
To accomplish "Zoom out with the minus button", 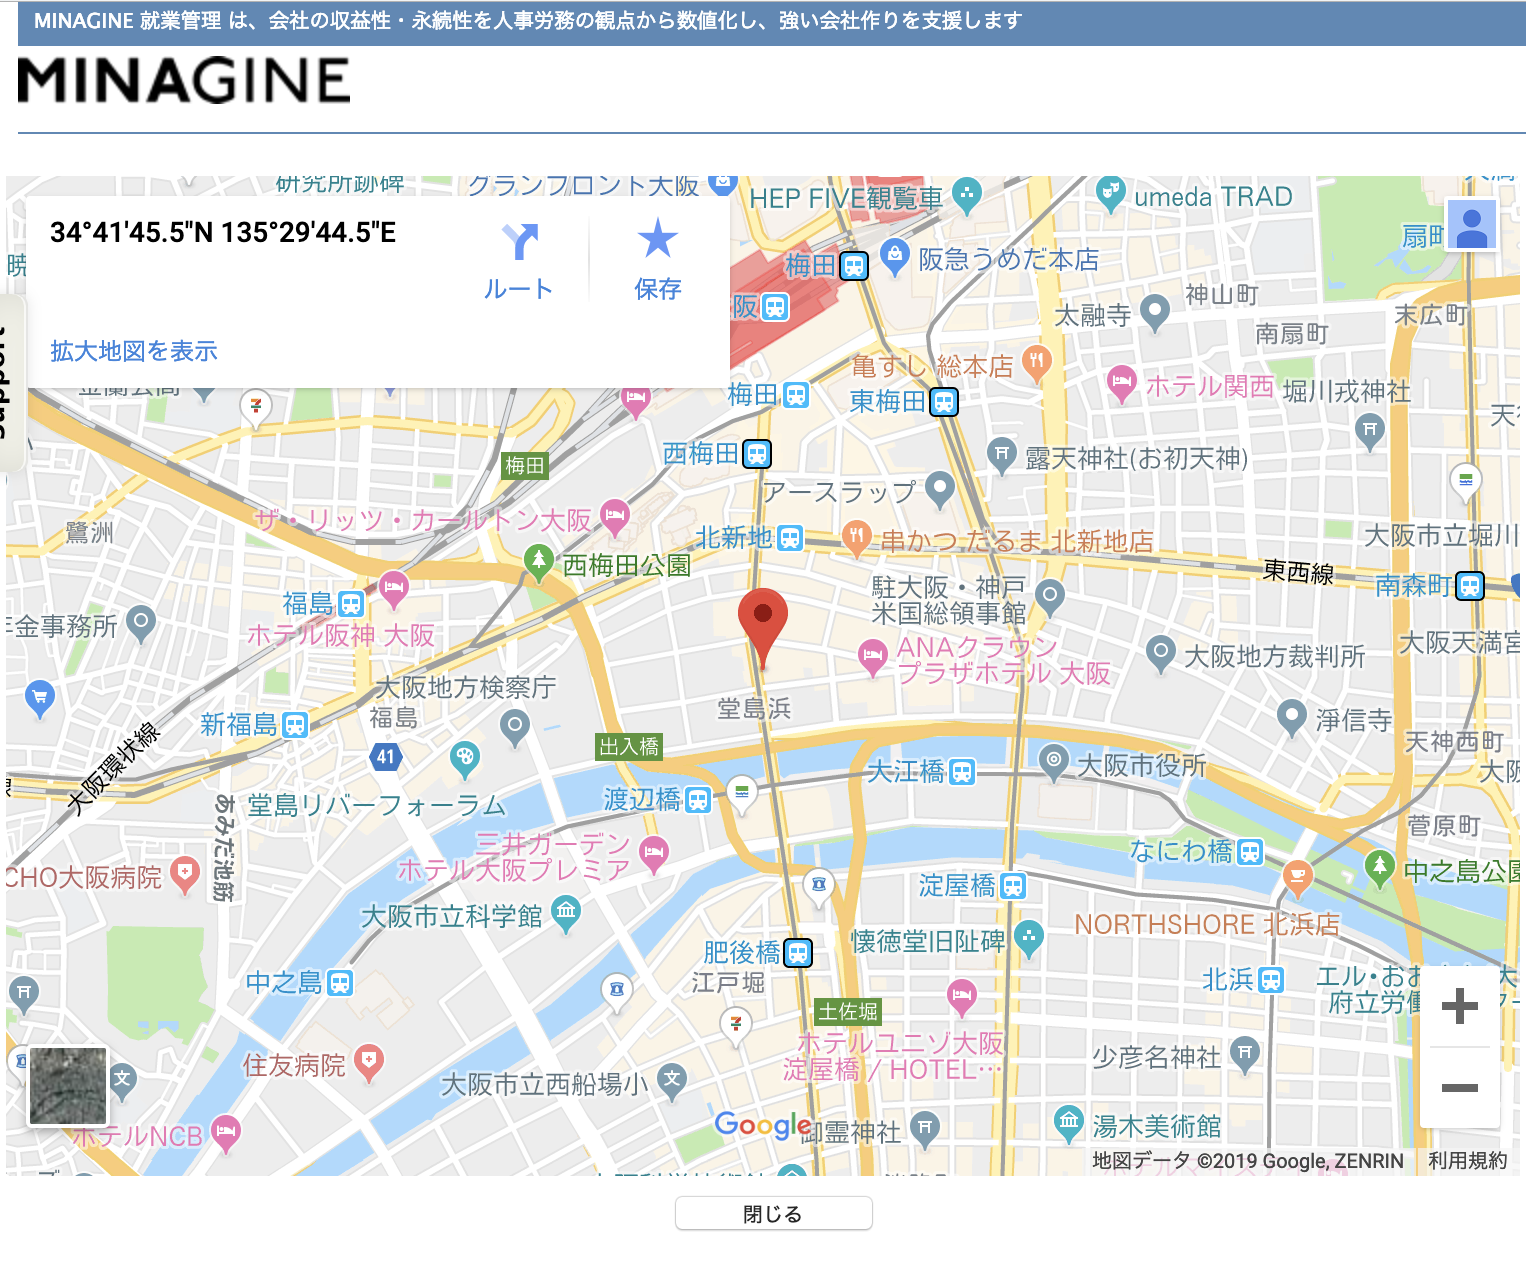I will [1460, 1087].
